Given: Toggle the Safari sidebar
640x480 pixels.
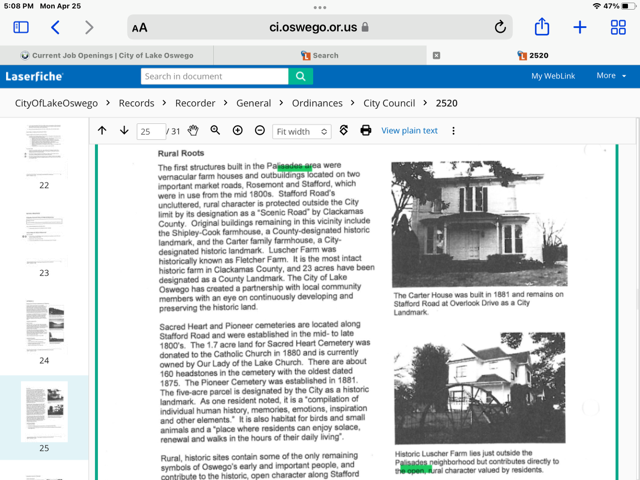Looking at the screenshot, I should [x=21, y=28].
